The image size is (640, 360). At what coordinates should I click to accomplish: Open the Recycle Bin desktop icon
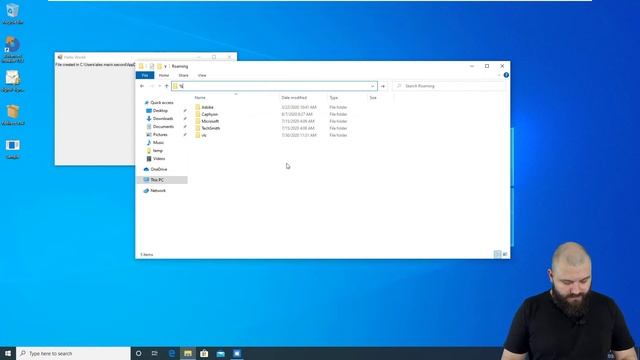[13, 13]
